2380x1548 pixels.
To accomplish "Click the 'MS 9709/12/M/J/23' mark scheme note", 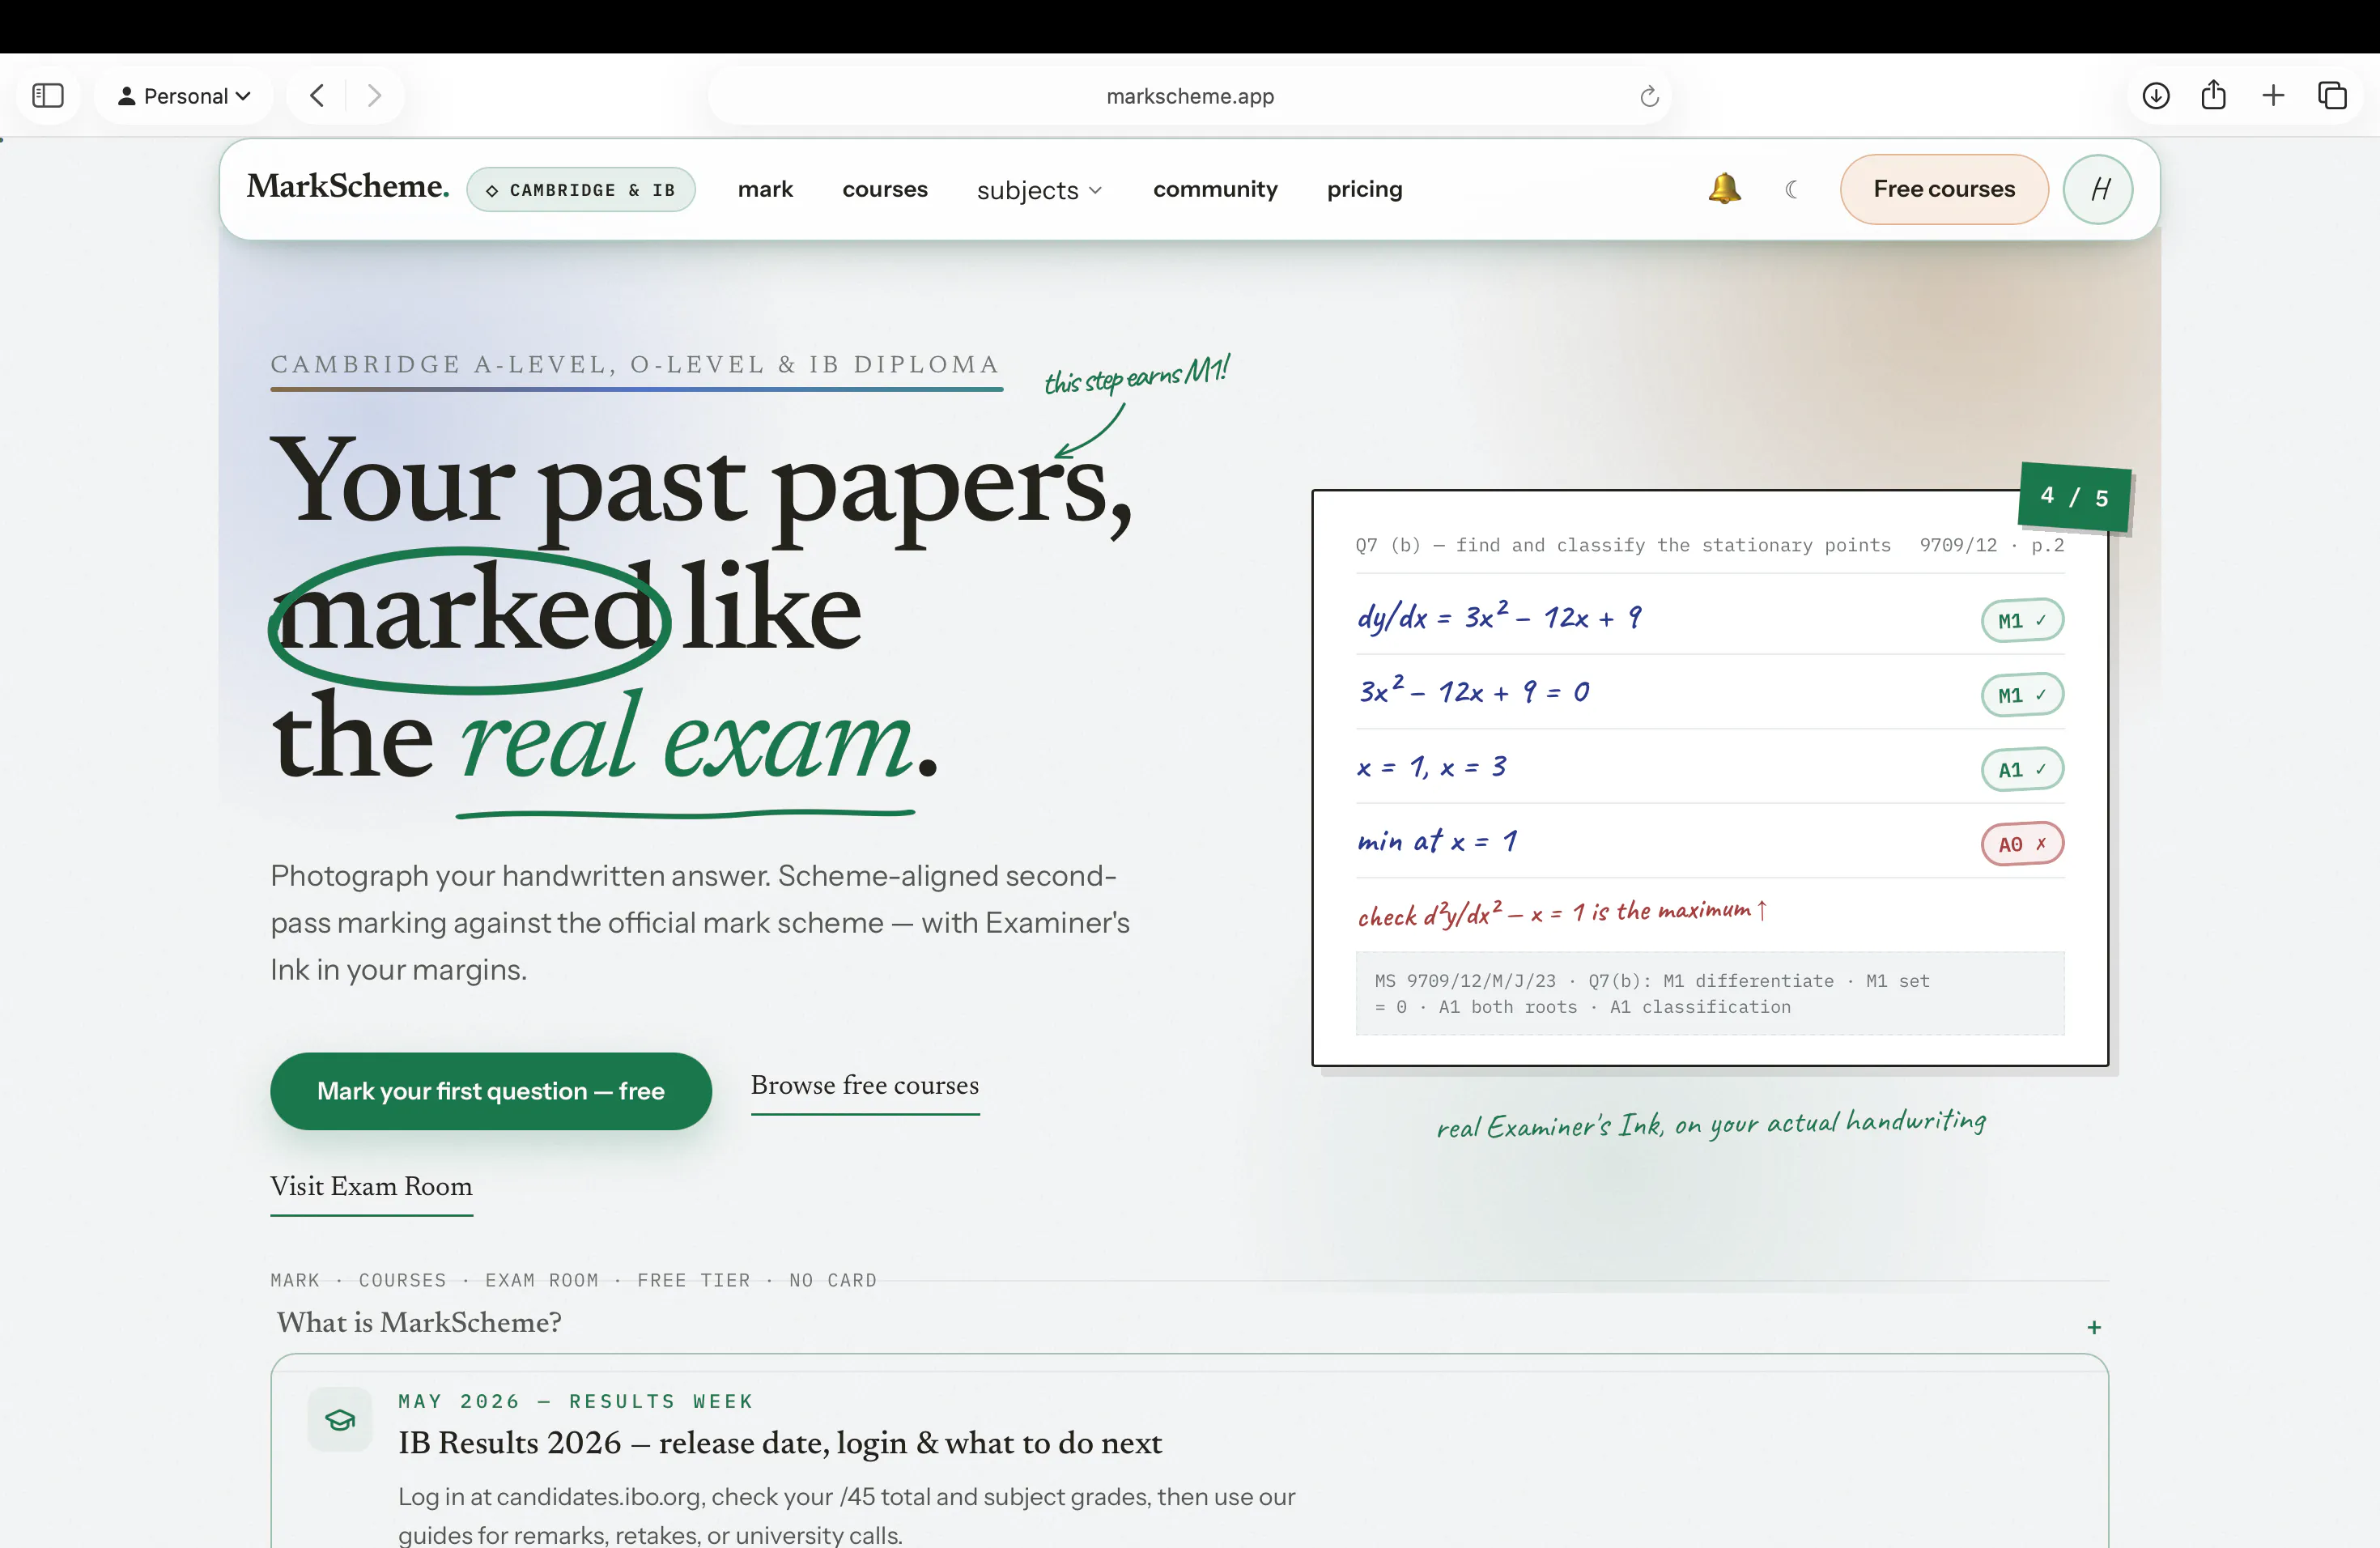I will coord(1709,993).
